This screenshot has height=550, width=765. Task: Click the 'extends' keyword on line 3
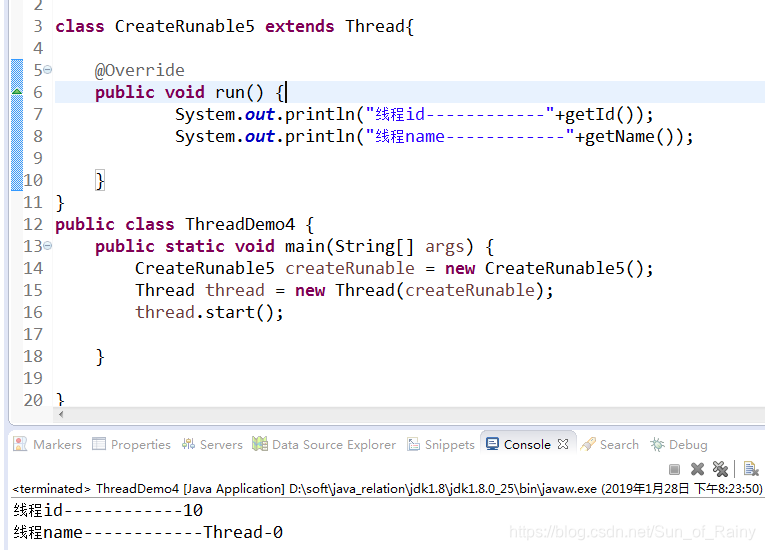(x=300, y=26)
